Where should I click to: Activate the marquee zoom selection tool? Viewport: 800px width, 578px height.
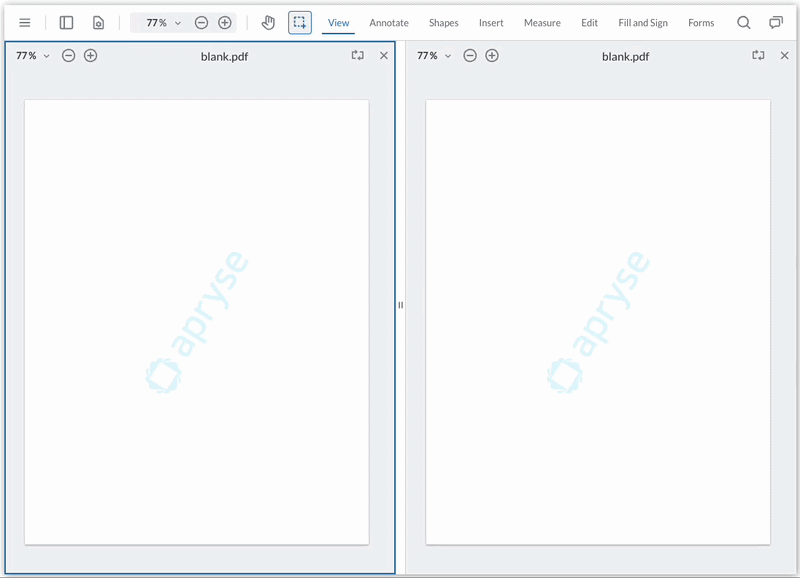300,22
